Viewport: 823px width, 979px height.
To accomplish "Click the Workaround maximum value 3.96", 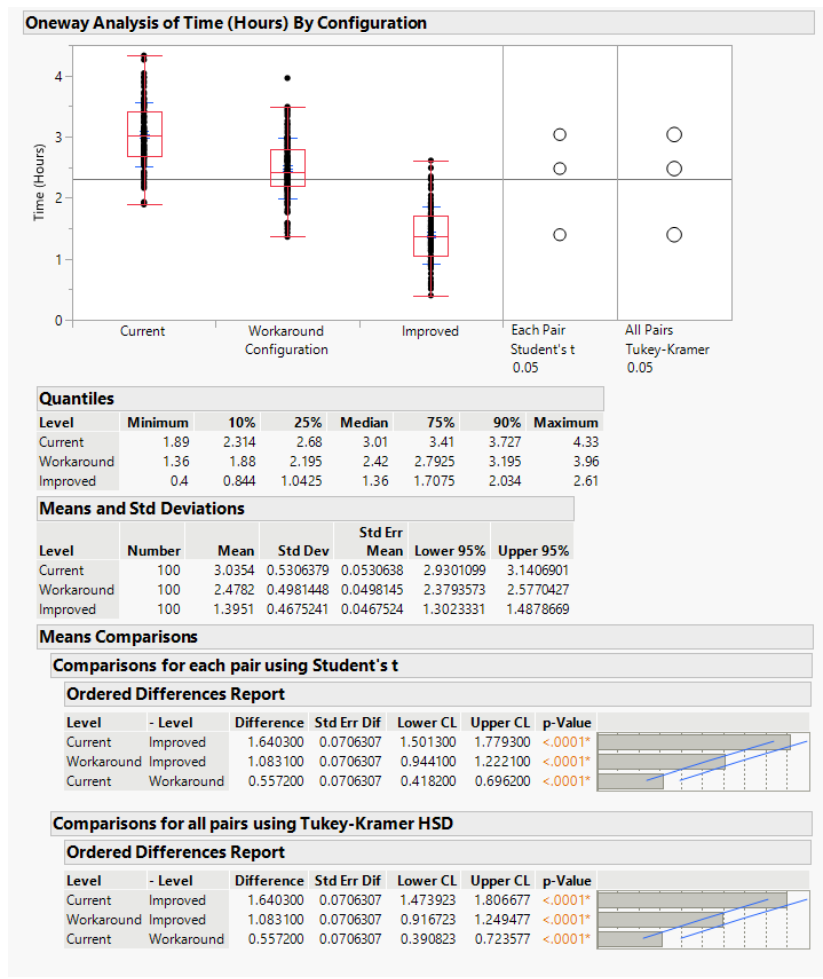I will tap(586, 461).
